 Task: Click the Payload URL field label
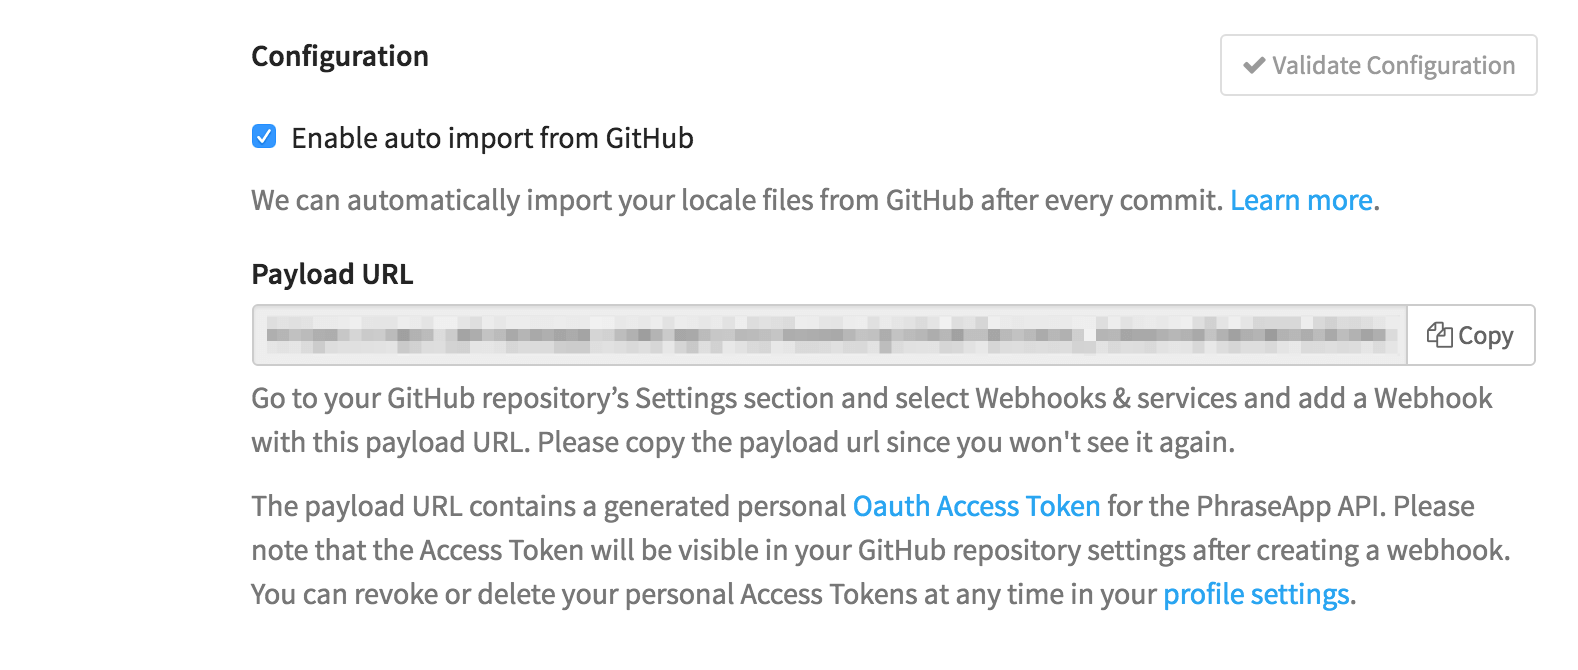332,274
